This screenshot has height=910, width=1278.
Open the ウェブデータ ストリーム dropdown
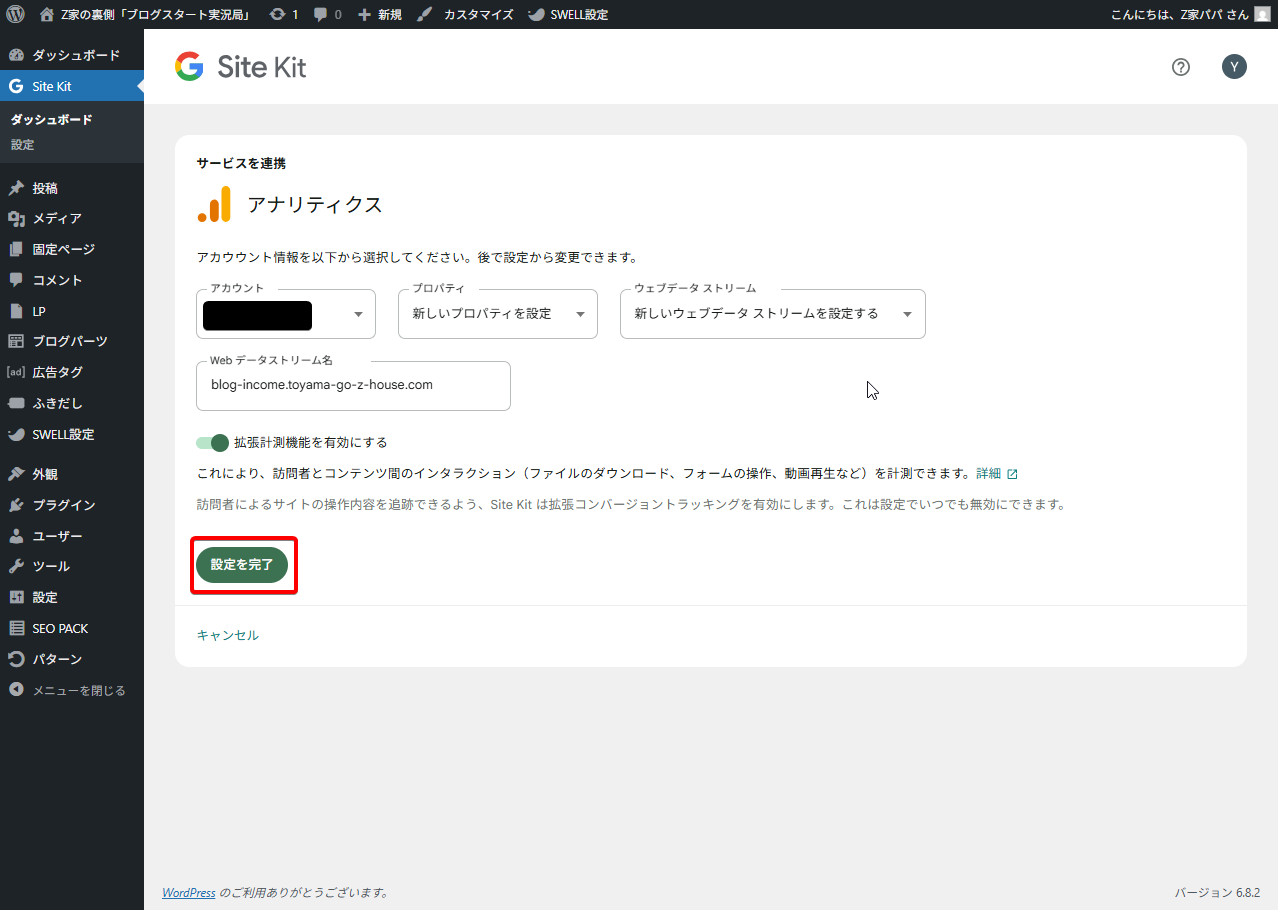pos(773,314)
